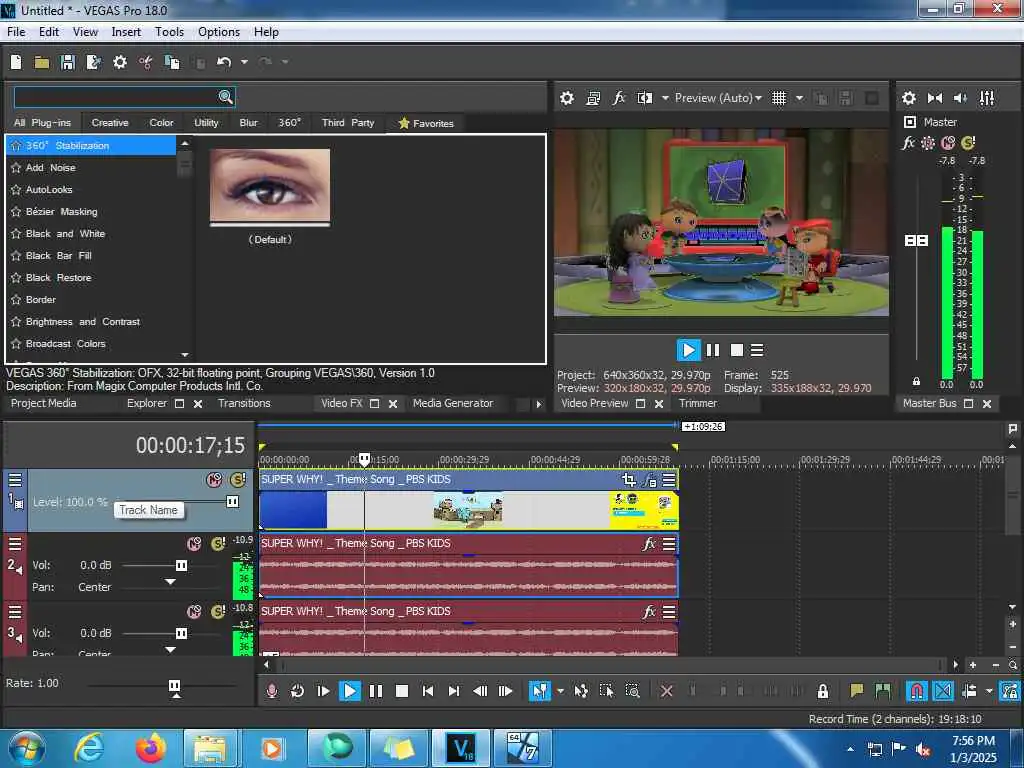1024x768 pixels.
Task: Mute the Master bus
Action: (948, 142)
